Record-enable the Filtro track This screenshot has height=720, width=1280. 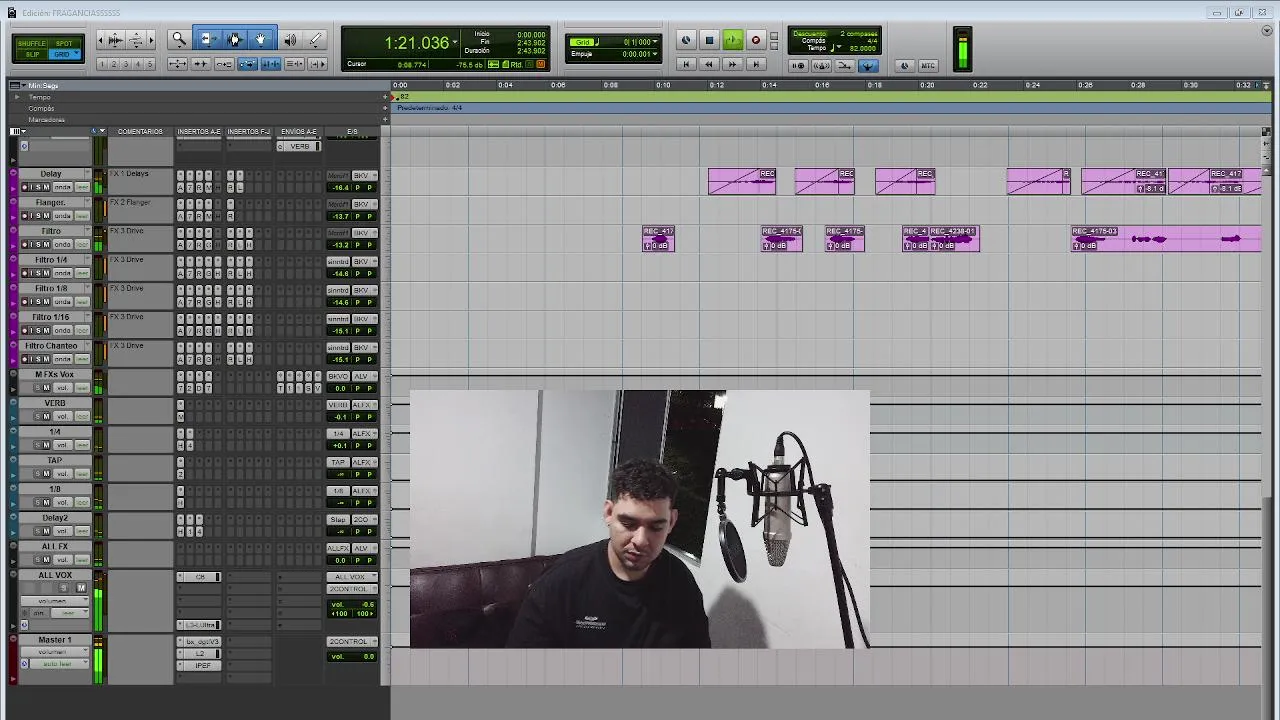point(25,244)
